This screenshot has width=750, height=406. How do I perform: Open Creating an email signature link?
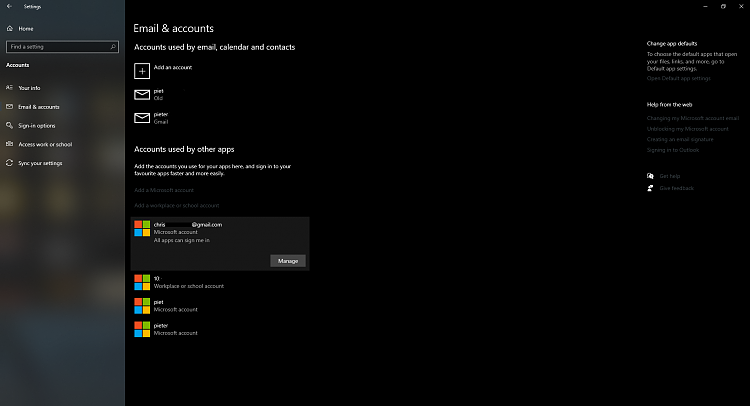click(x=680, y=140)
